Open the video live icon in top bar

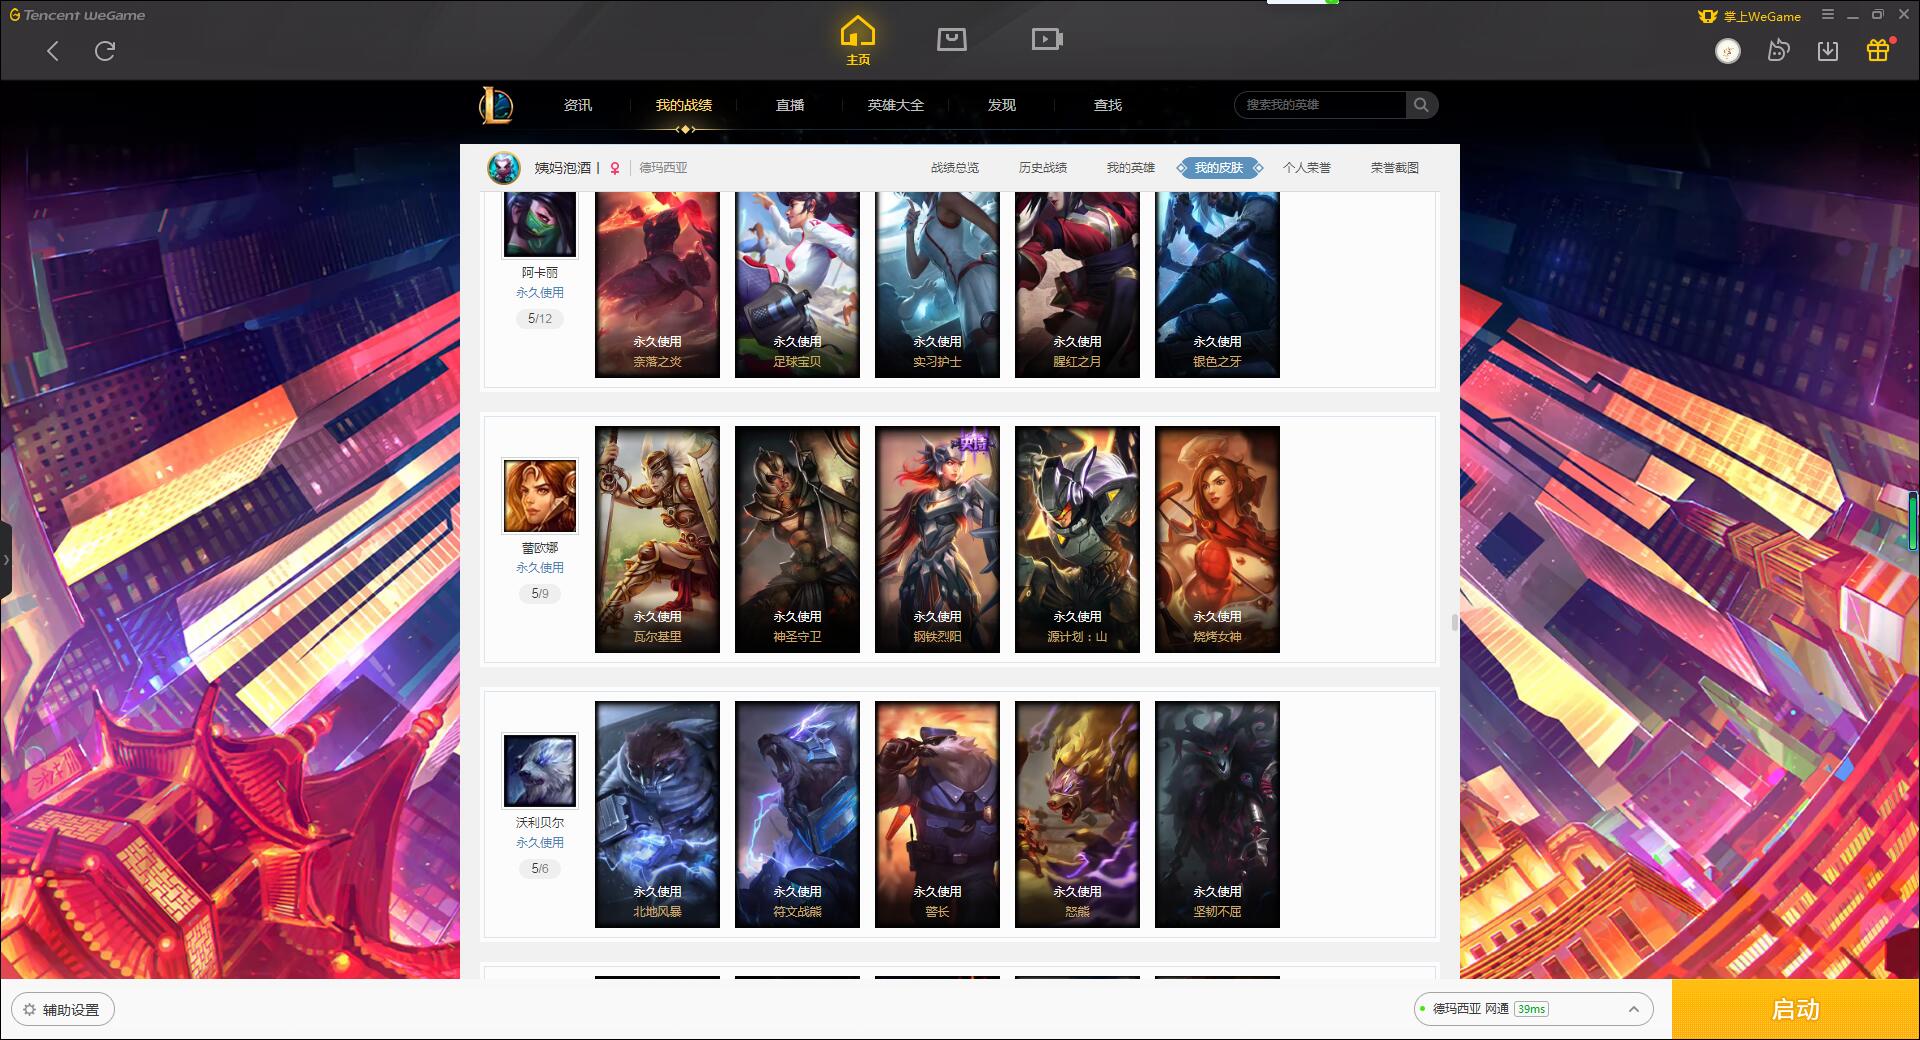(x=1046, y=39)
